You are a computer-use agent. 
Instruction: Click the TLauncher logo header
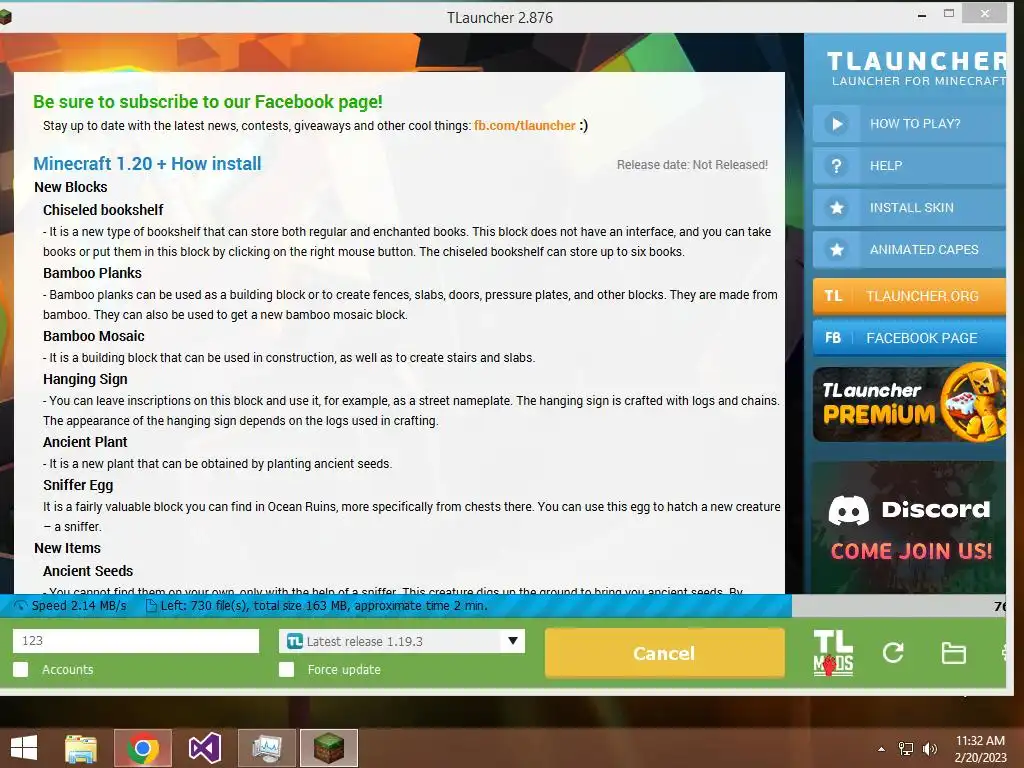coord(916,68)
